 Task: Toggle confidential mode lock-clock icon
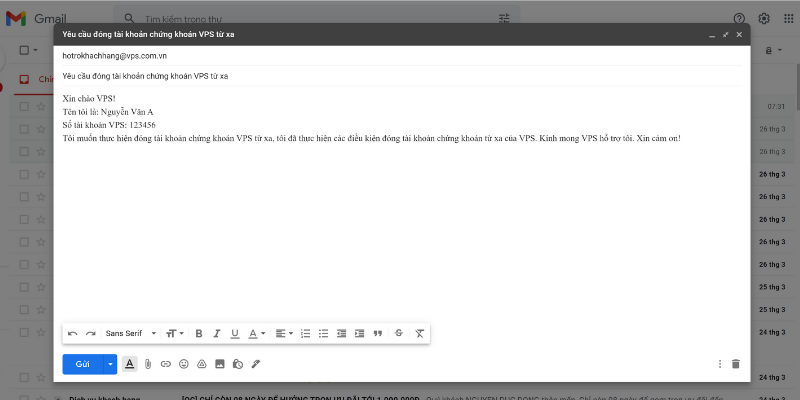pyautogui.click(x=238, y=364)
